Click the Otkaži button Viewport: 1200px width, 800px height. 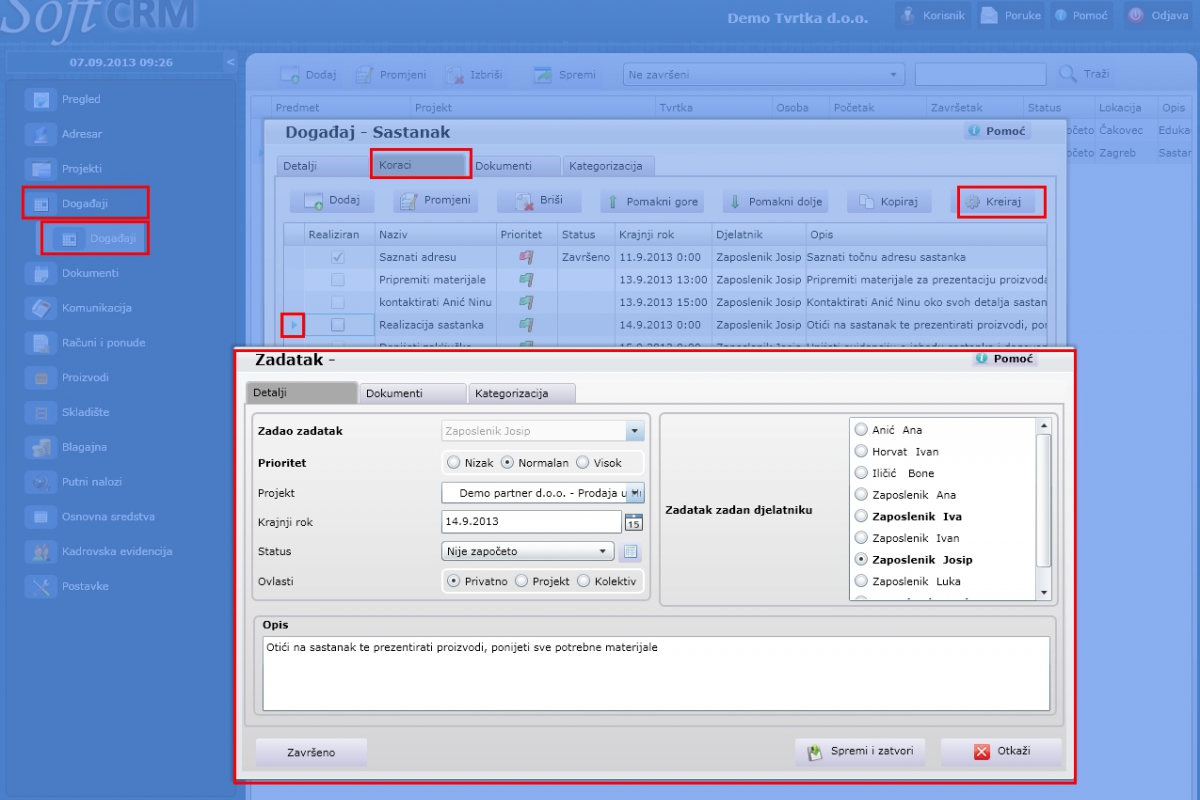pyautogui.click(x=1001, y=751)
